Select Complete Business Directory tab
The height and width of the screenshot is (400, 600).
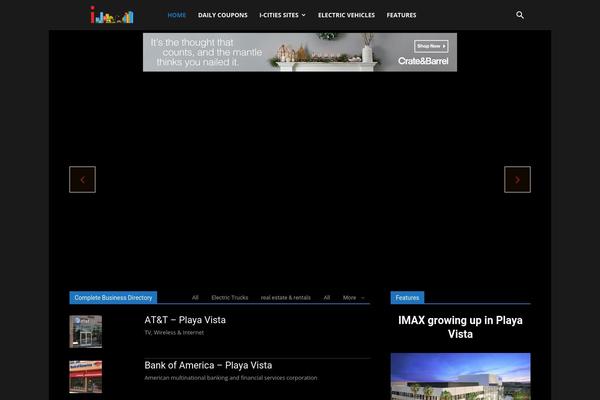click(113, 297)
